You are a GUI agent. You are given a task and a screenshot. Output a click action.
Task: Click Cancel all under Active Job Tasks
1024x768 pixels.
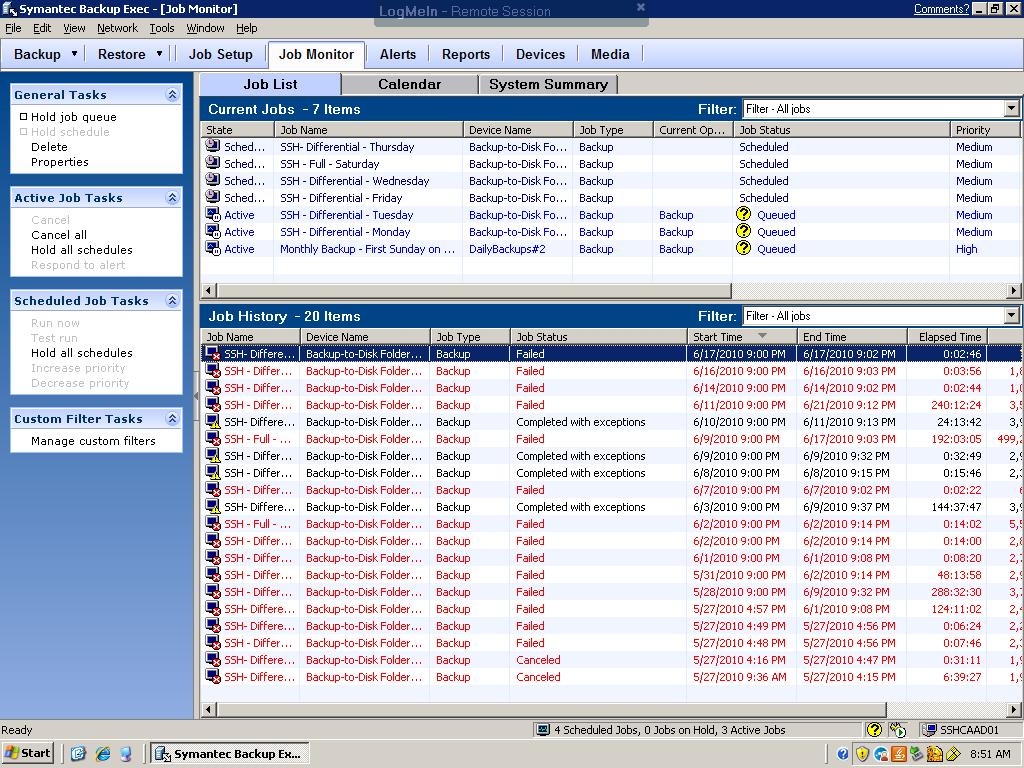click(x=59, y=235)
